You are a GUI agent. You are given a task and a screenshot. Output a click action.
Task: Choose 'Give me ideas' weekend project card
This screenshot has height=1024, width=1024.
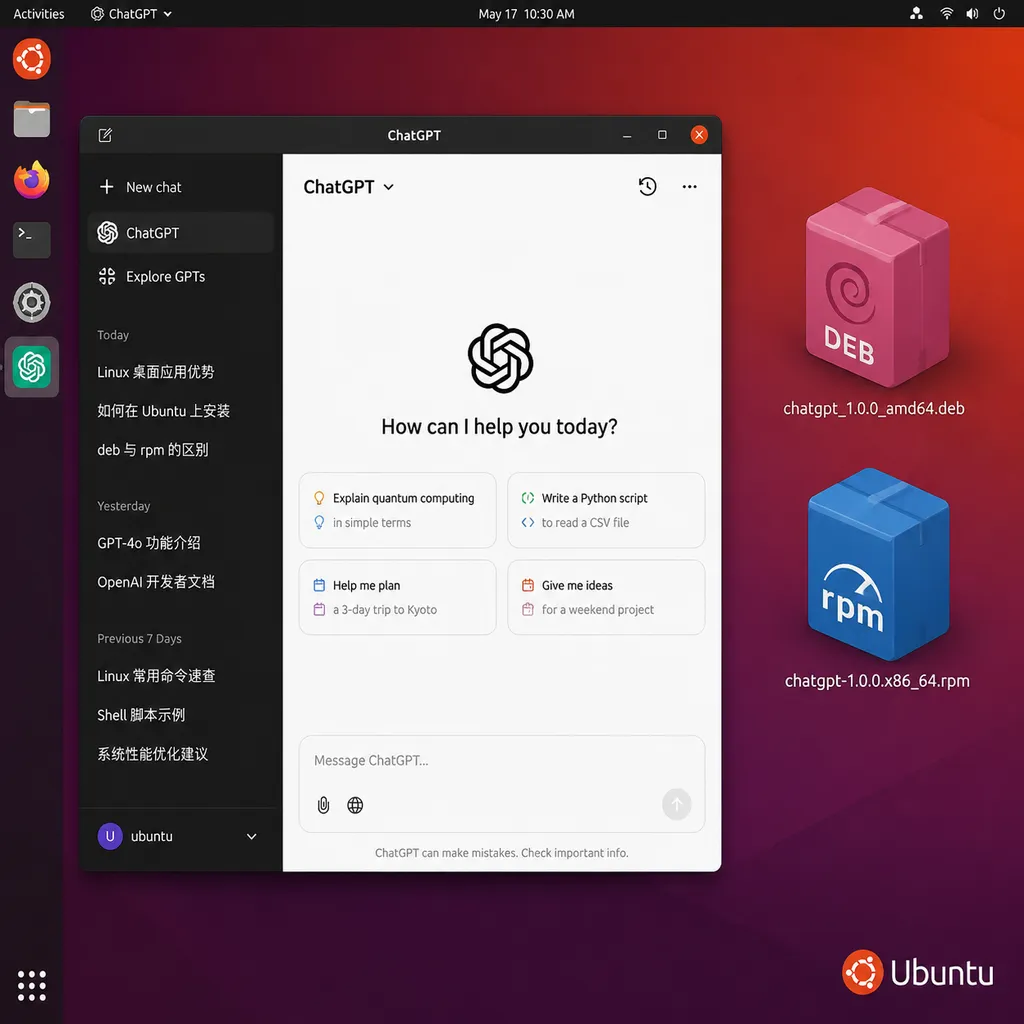point(605,597)
